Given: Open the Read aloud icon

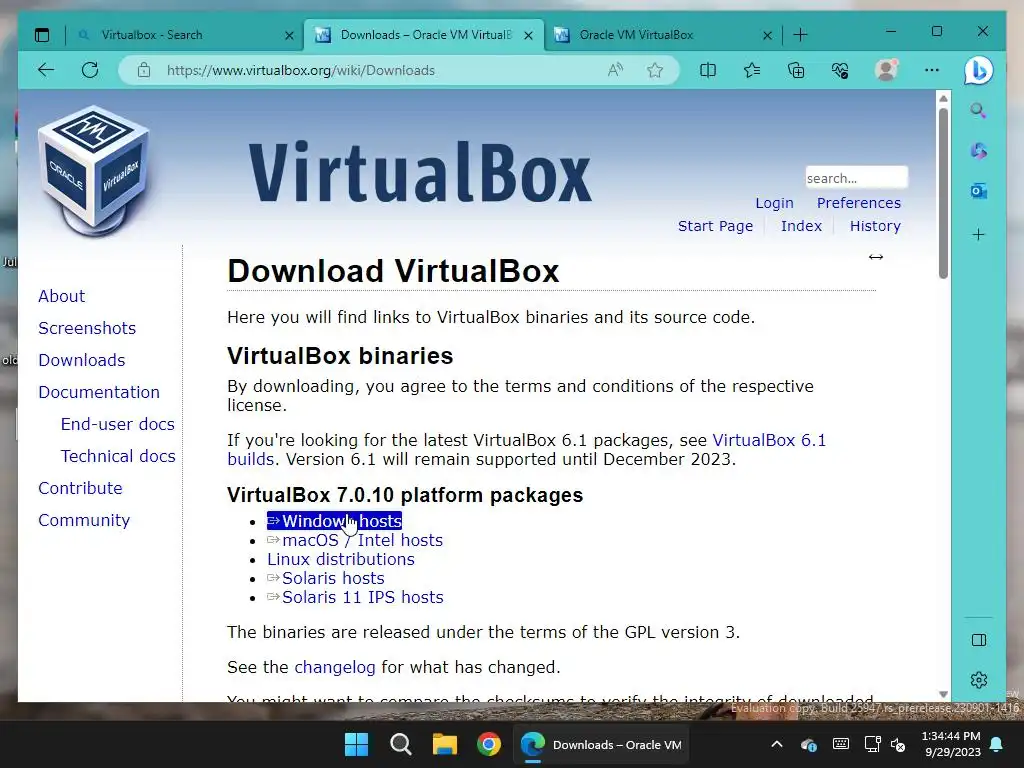Looking at the screenshot, I should (x=615, y=70).
